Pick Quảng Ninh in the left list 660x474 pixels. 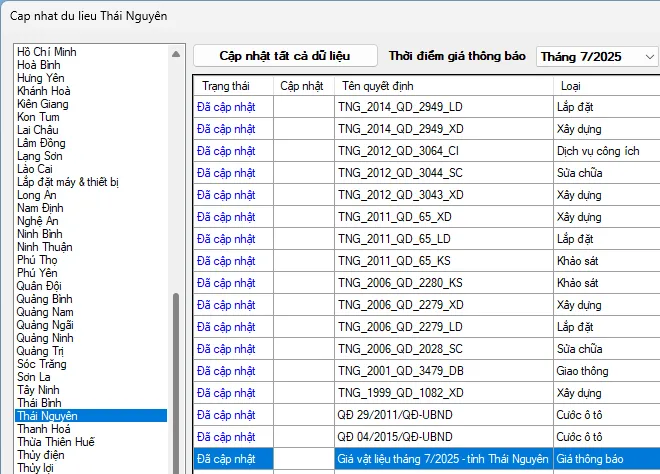tap(45, 338)
